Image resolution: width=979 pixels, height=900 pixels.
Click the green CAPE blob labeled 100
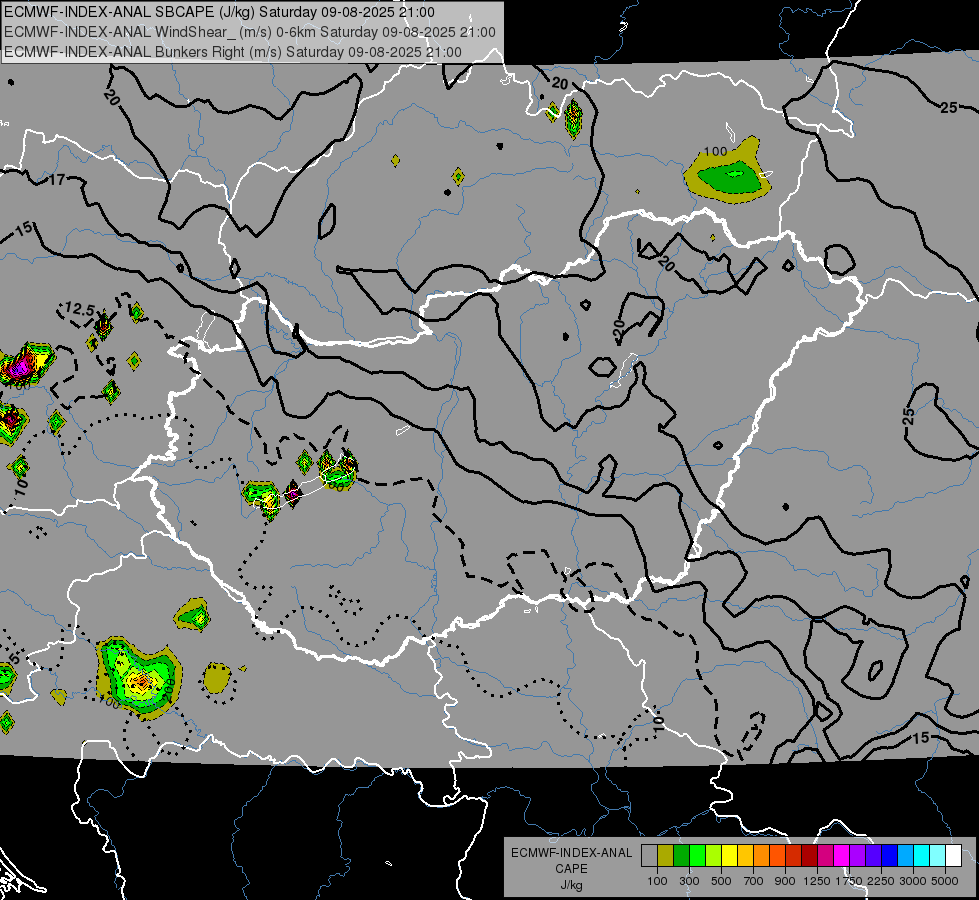click(x=728, y=172)
